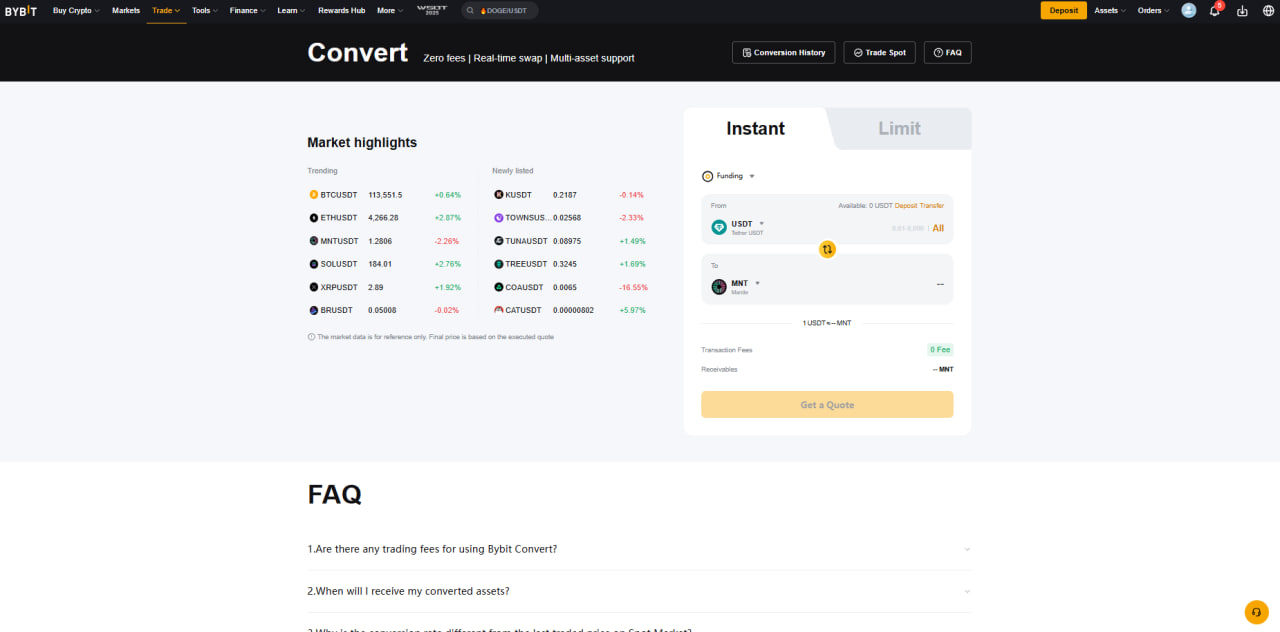Switch to the Instant tab

[x=755, y=128]
